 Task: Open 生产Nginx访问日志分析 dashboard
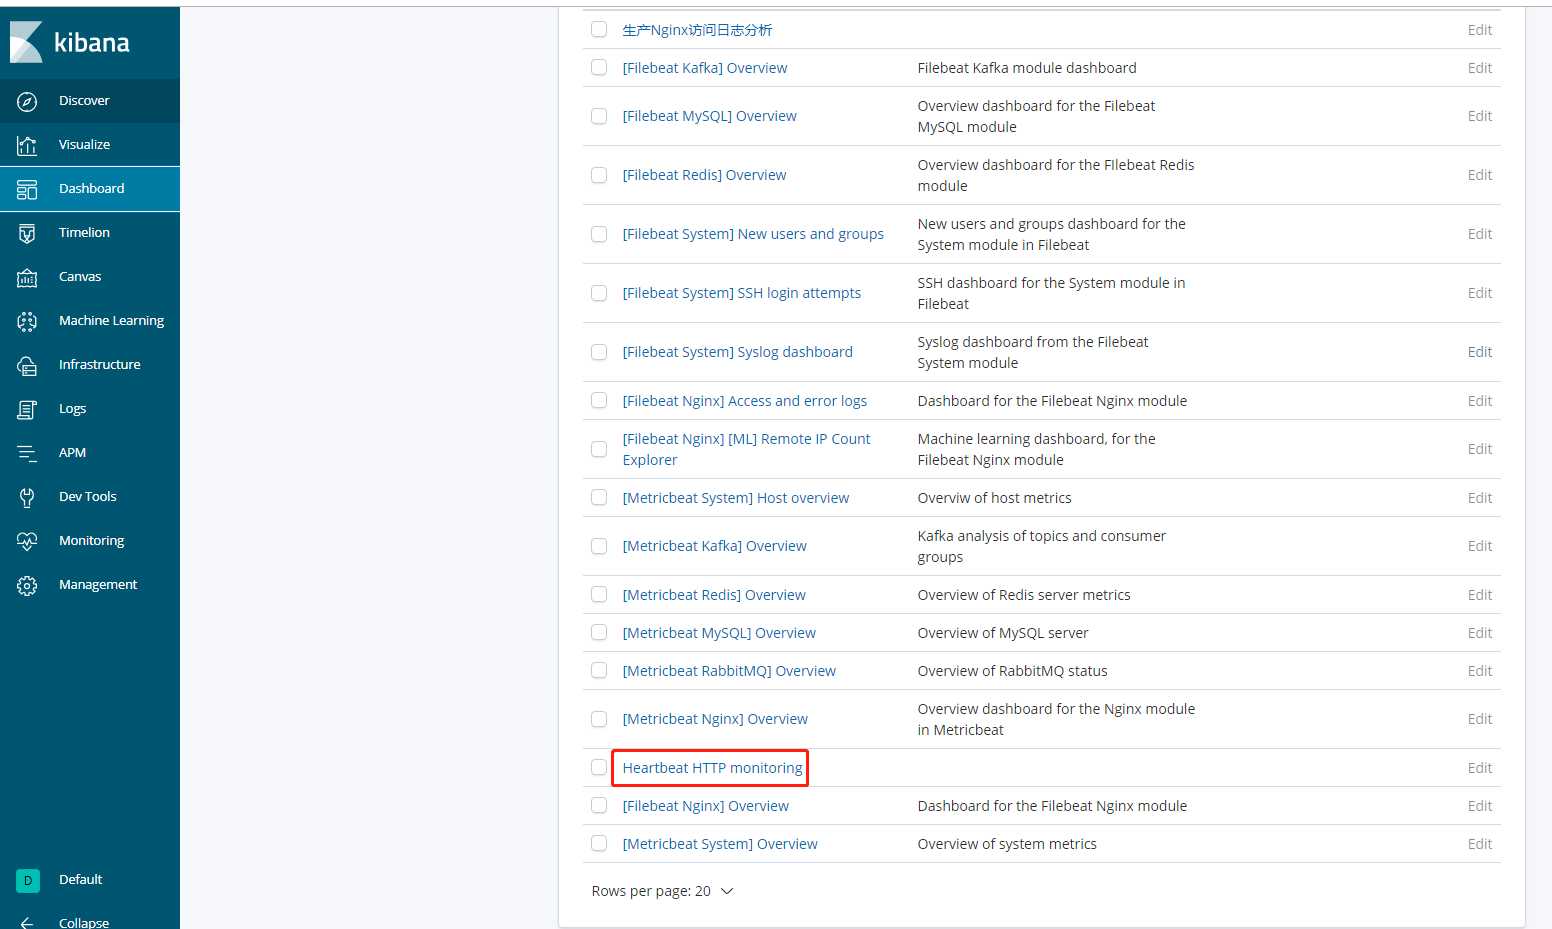point(697,30)
